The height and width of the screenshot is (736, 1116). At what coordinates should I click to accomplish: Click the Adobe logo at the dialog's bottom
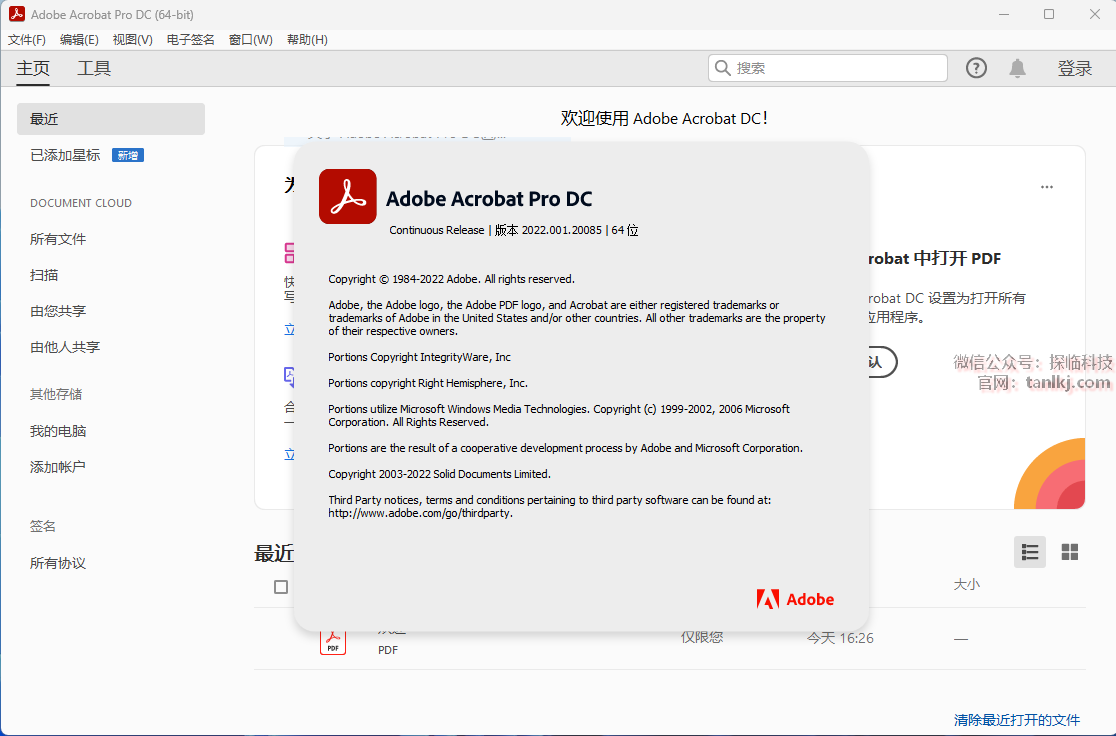[x=795, y=599]
